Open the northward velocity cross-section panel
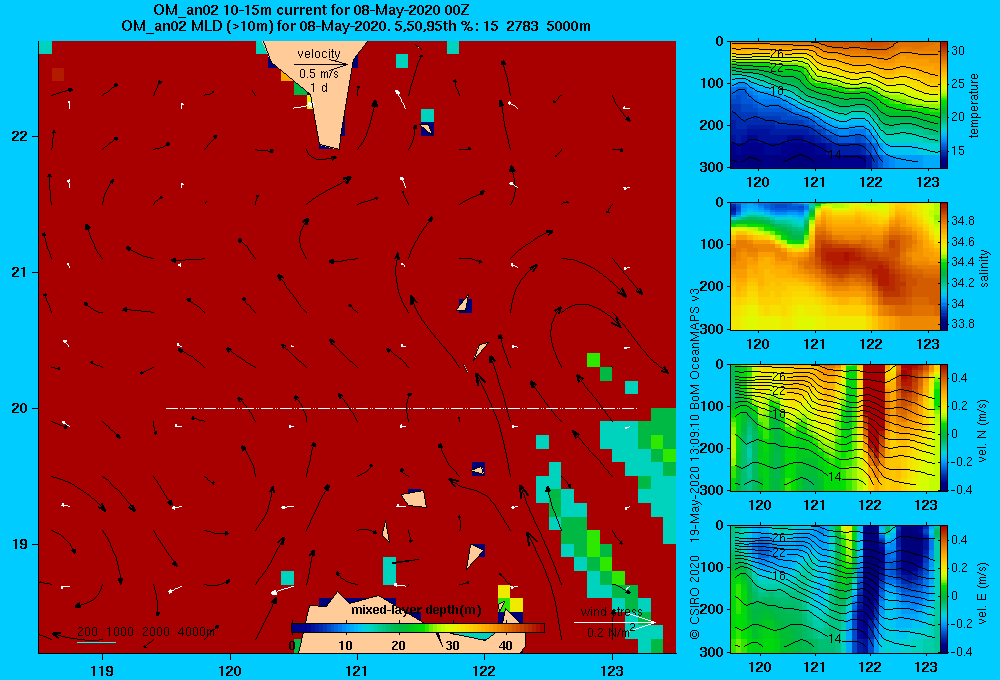Image resolution: width=1000 pixels, height=680 pixels. pyautogui.click(x=834, y=427)
